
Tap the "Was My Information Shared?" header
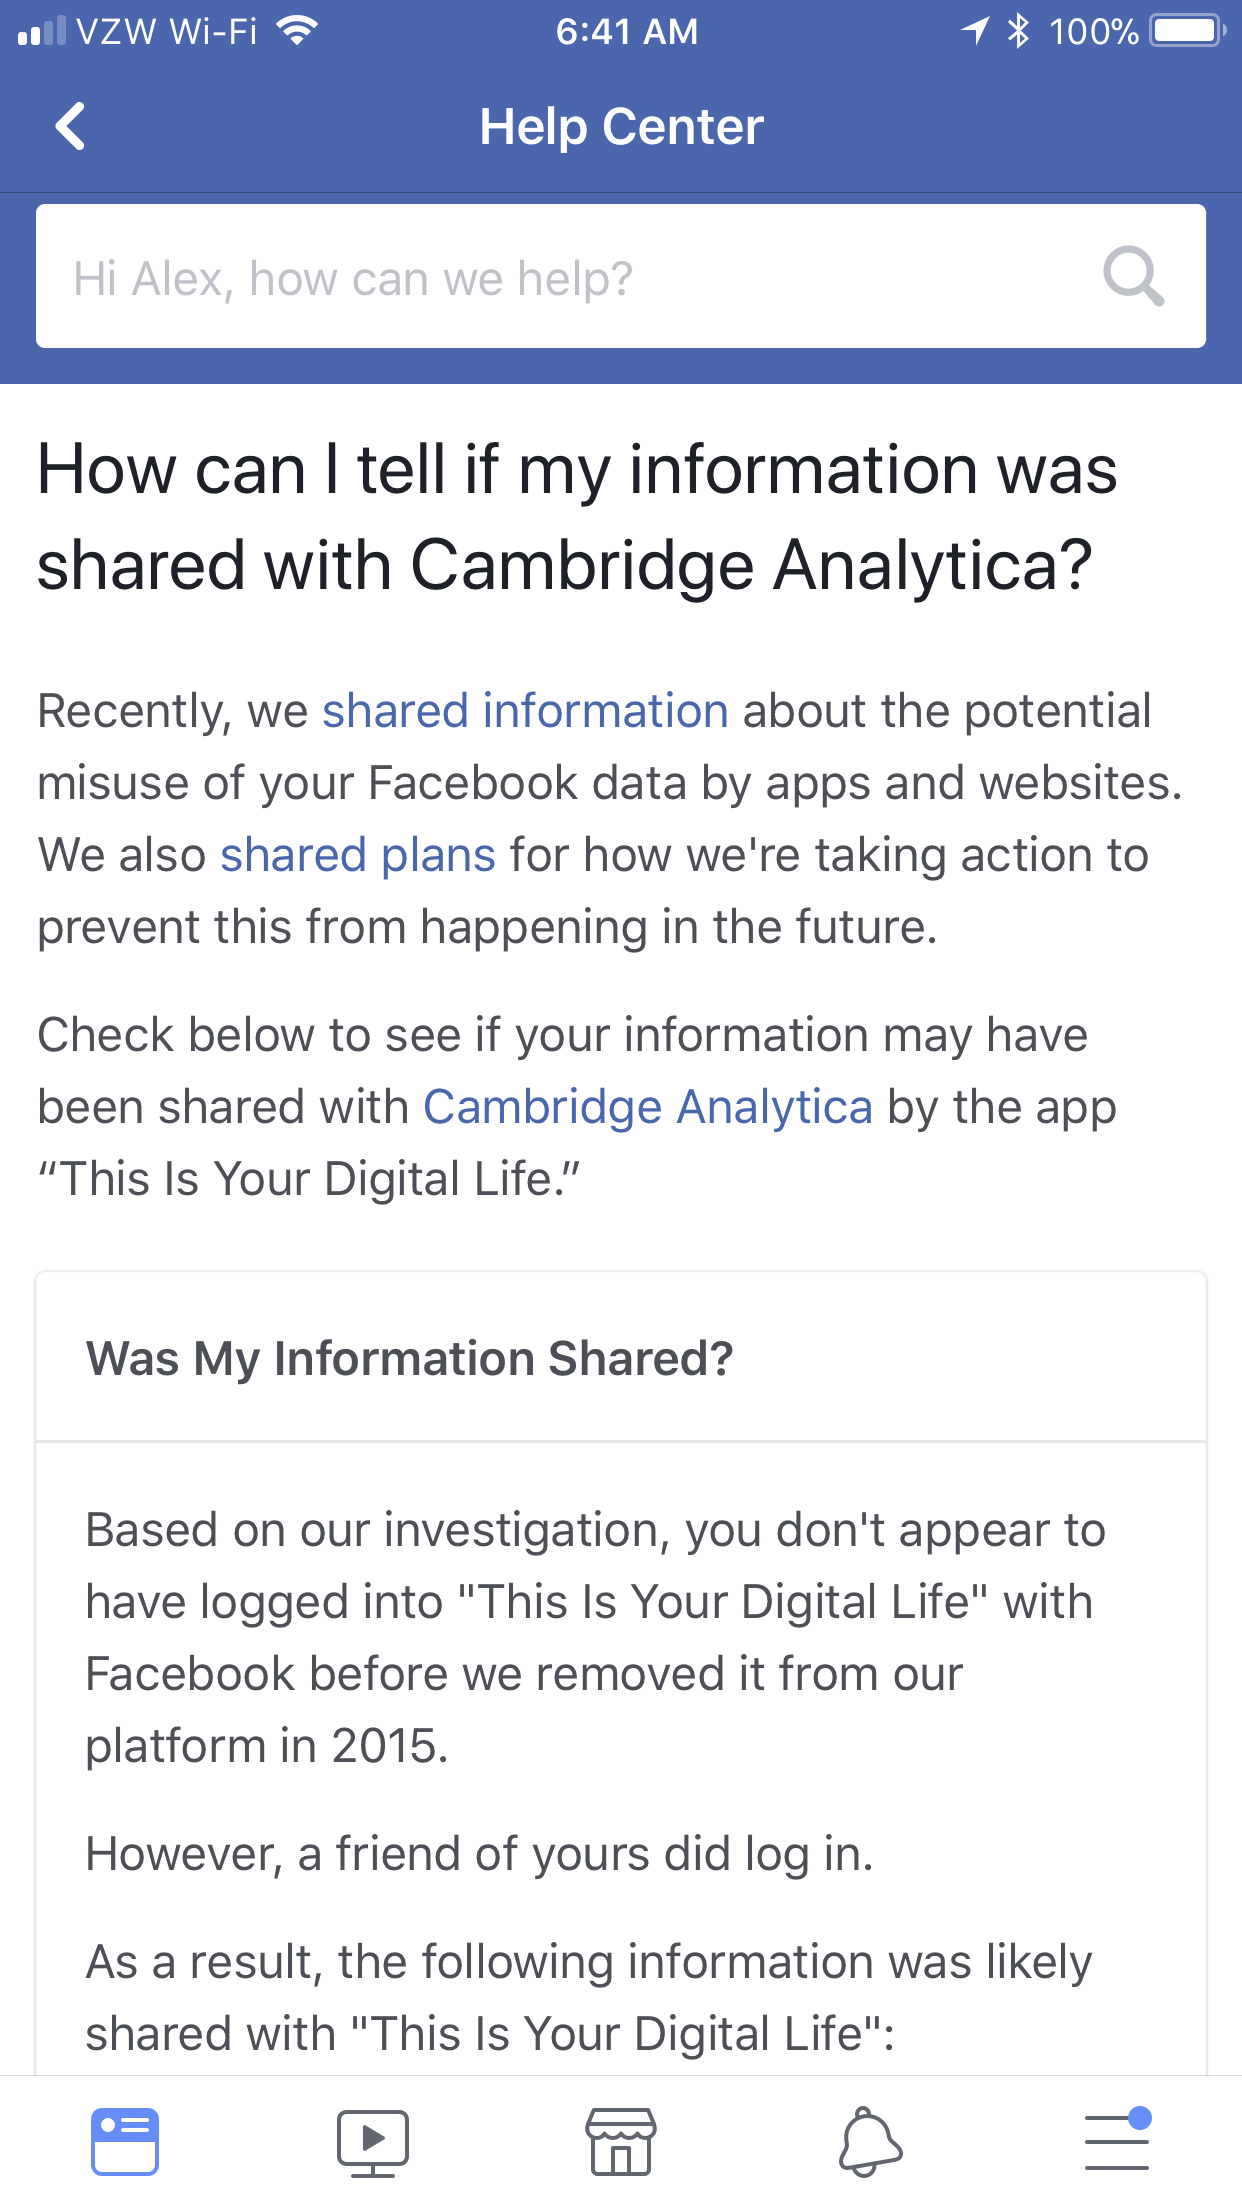(x=410, y=1358)
